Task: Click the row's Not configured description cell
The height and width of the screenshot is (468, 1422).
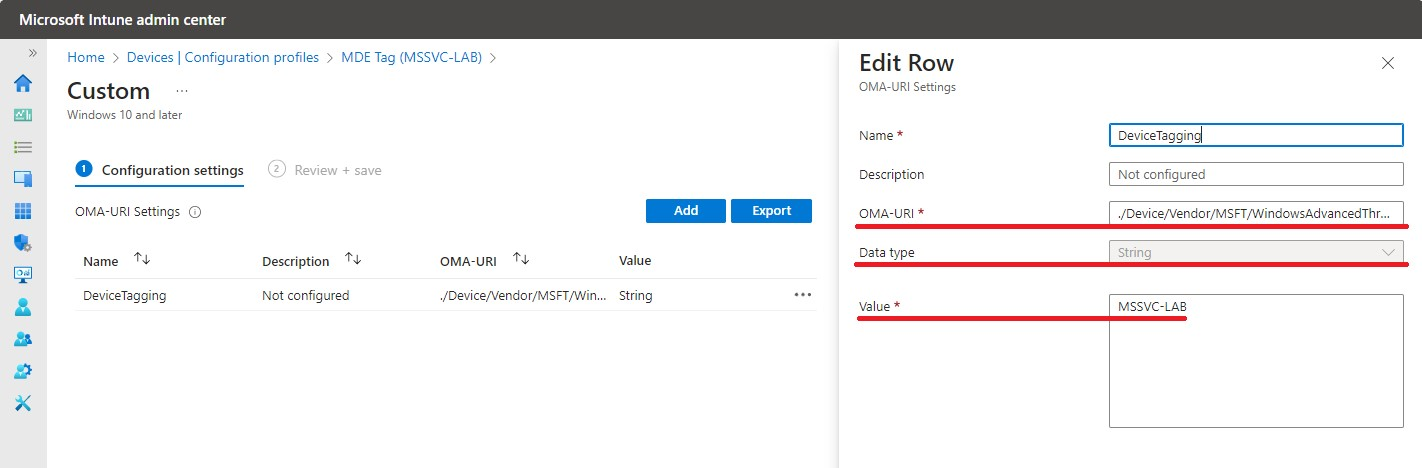Action: (306, 295)
